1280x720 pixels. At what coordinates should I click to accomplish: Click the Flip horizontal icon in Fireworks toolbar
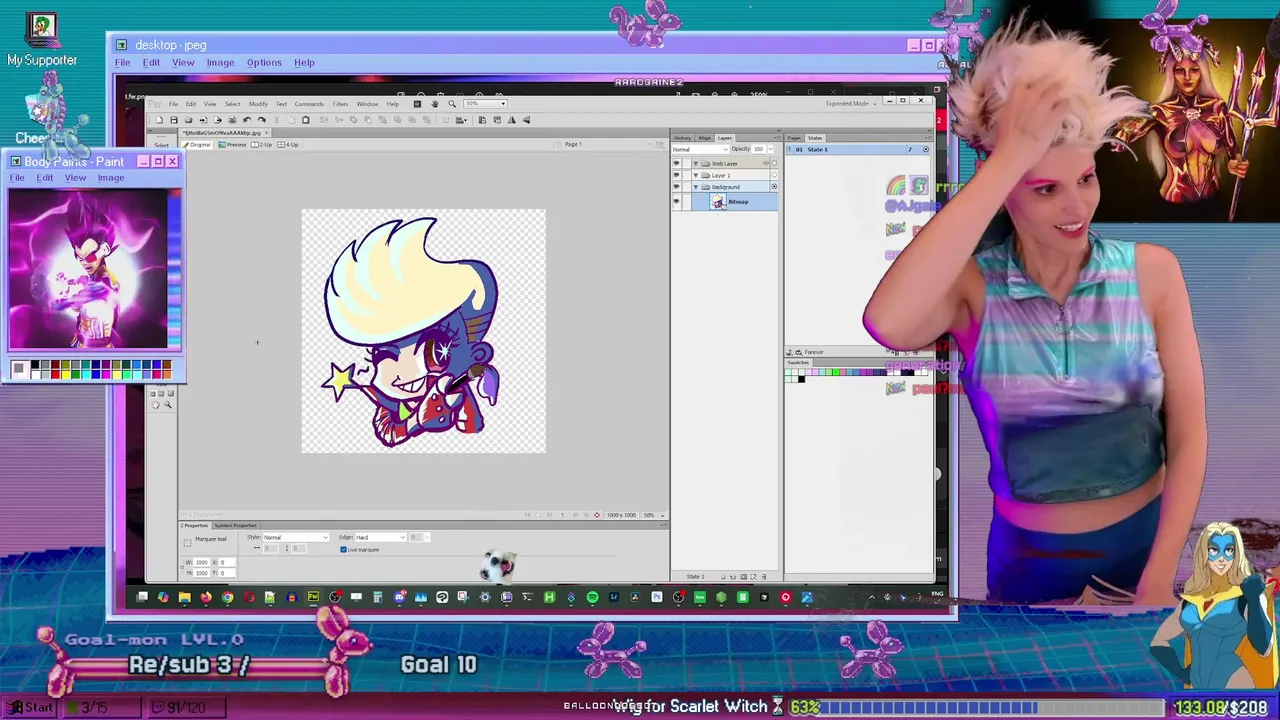pyautogui.click(x=511, y=120)
